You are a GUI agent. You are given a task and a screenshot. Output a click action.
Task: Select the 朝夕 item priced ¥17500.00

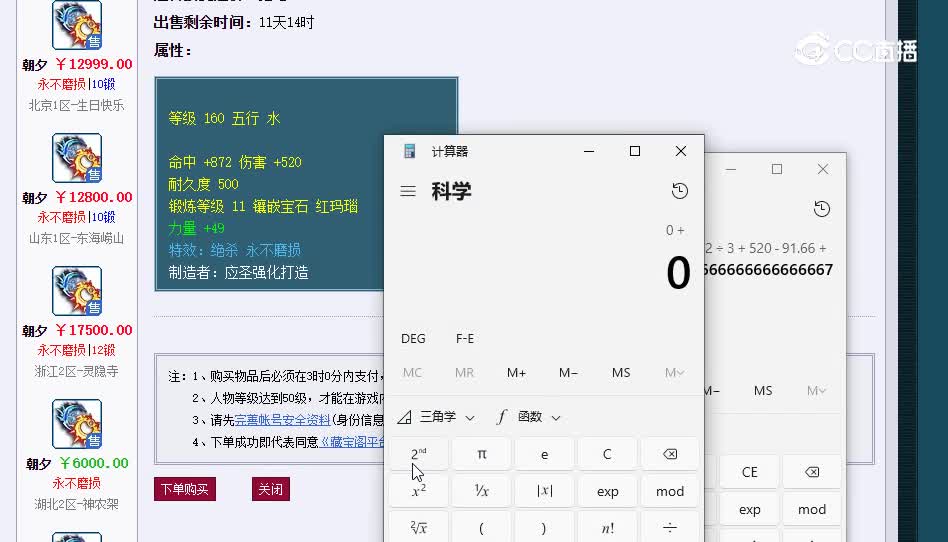point(77,291)
